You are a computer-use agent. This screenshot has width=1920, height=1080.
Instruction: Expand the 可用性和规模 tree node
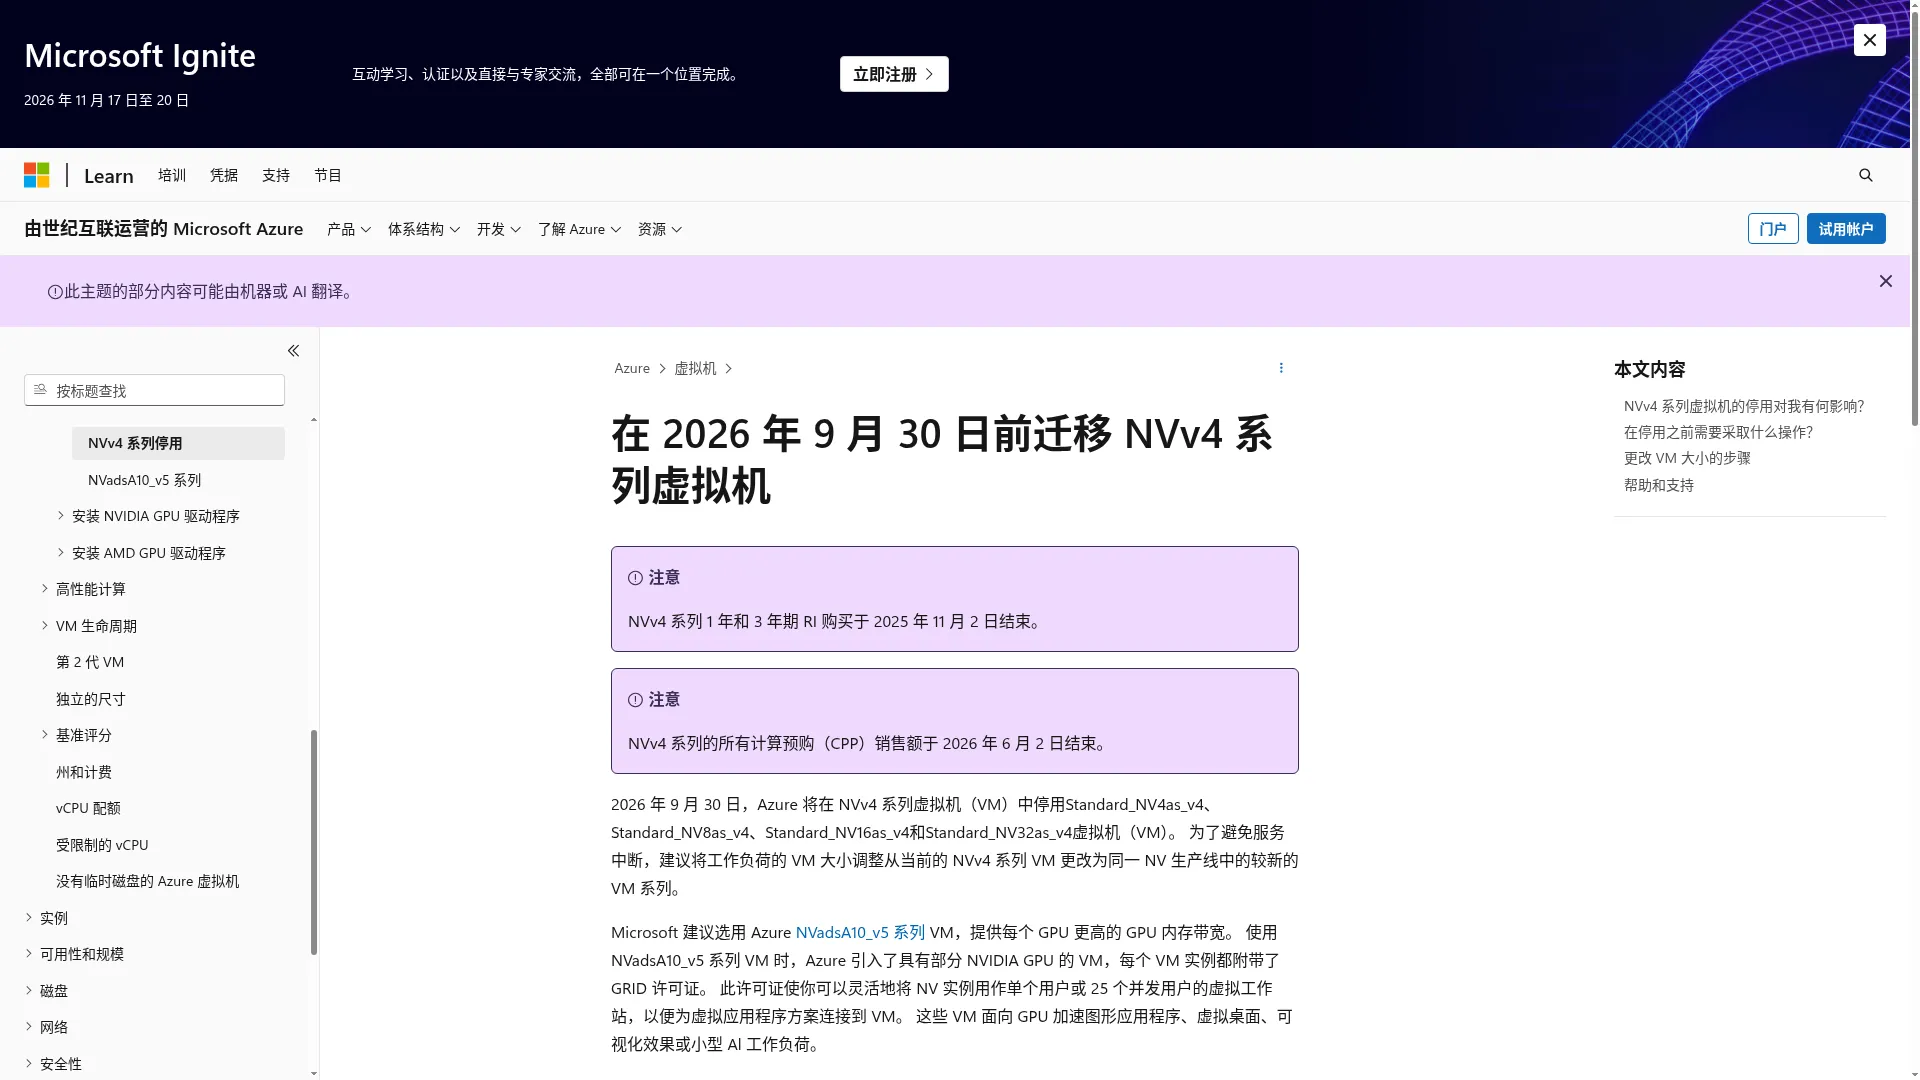[x=28, y=954]
